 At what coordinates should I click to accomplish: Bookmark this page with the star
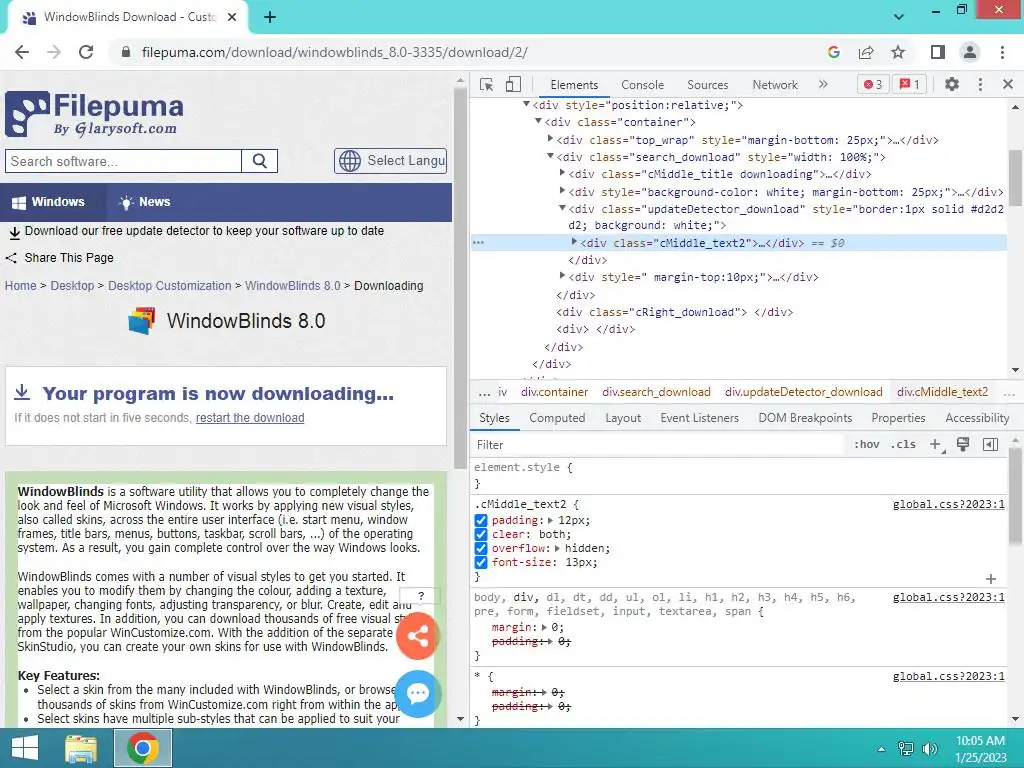898,52
